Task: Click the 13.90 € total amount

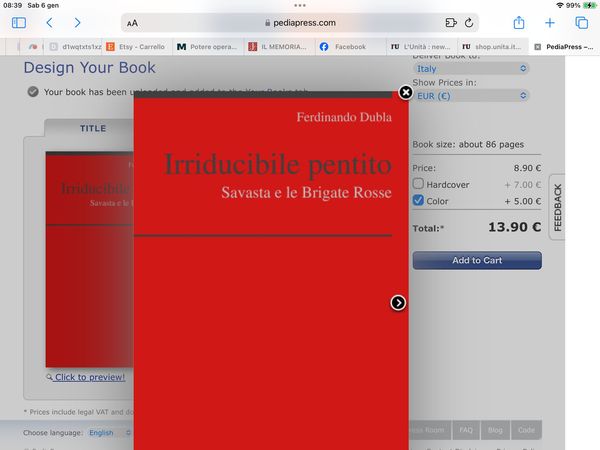Action: coord(514,227)
